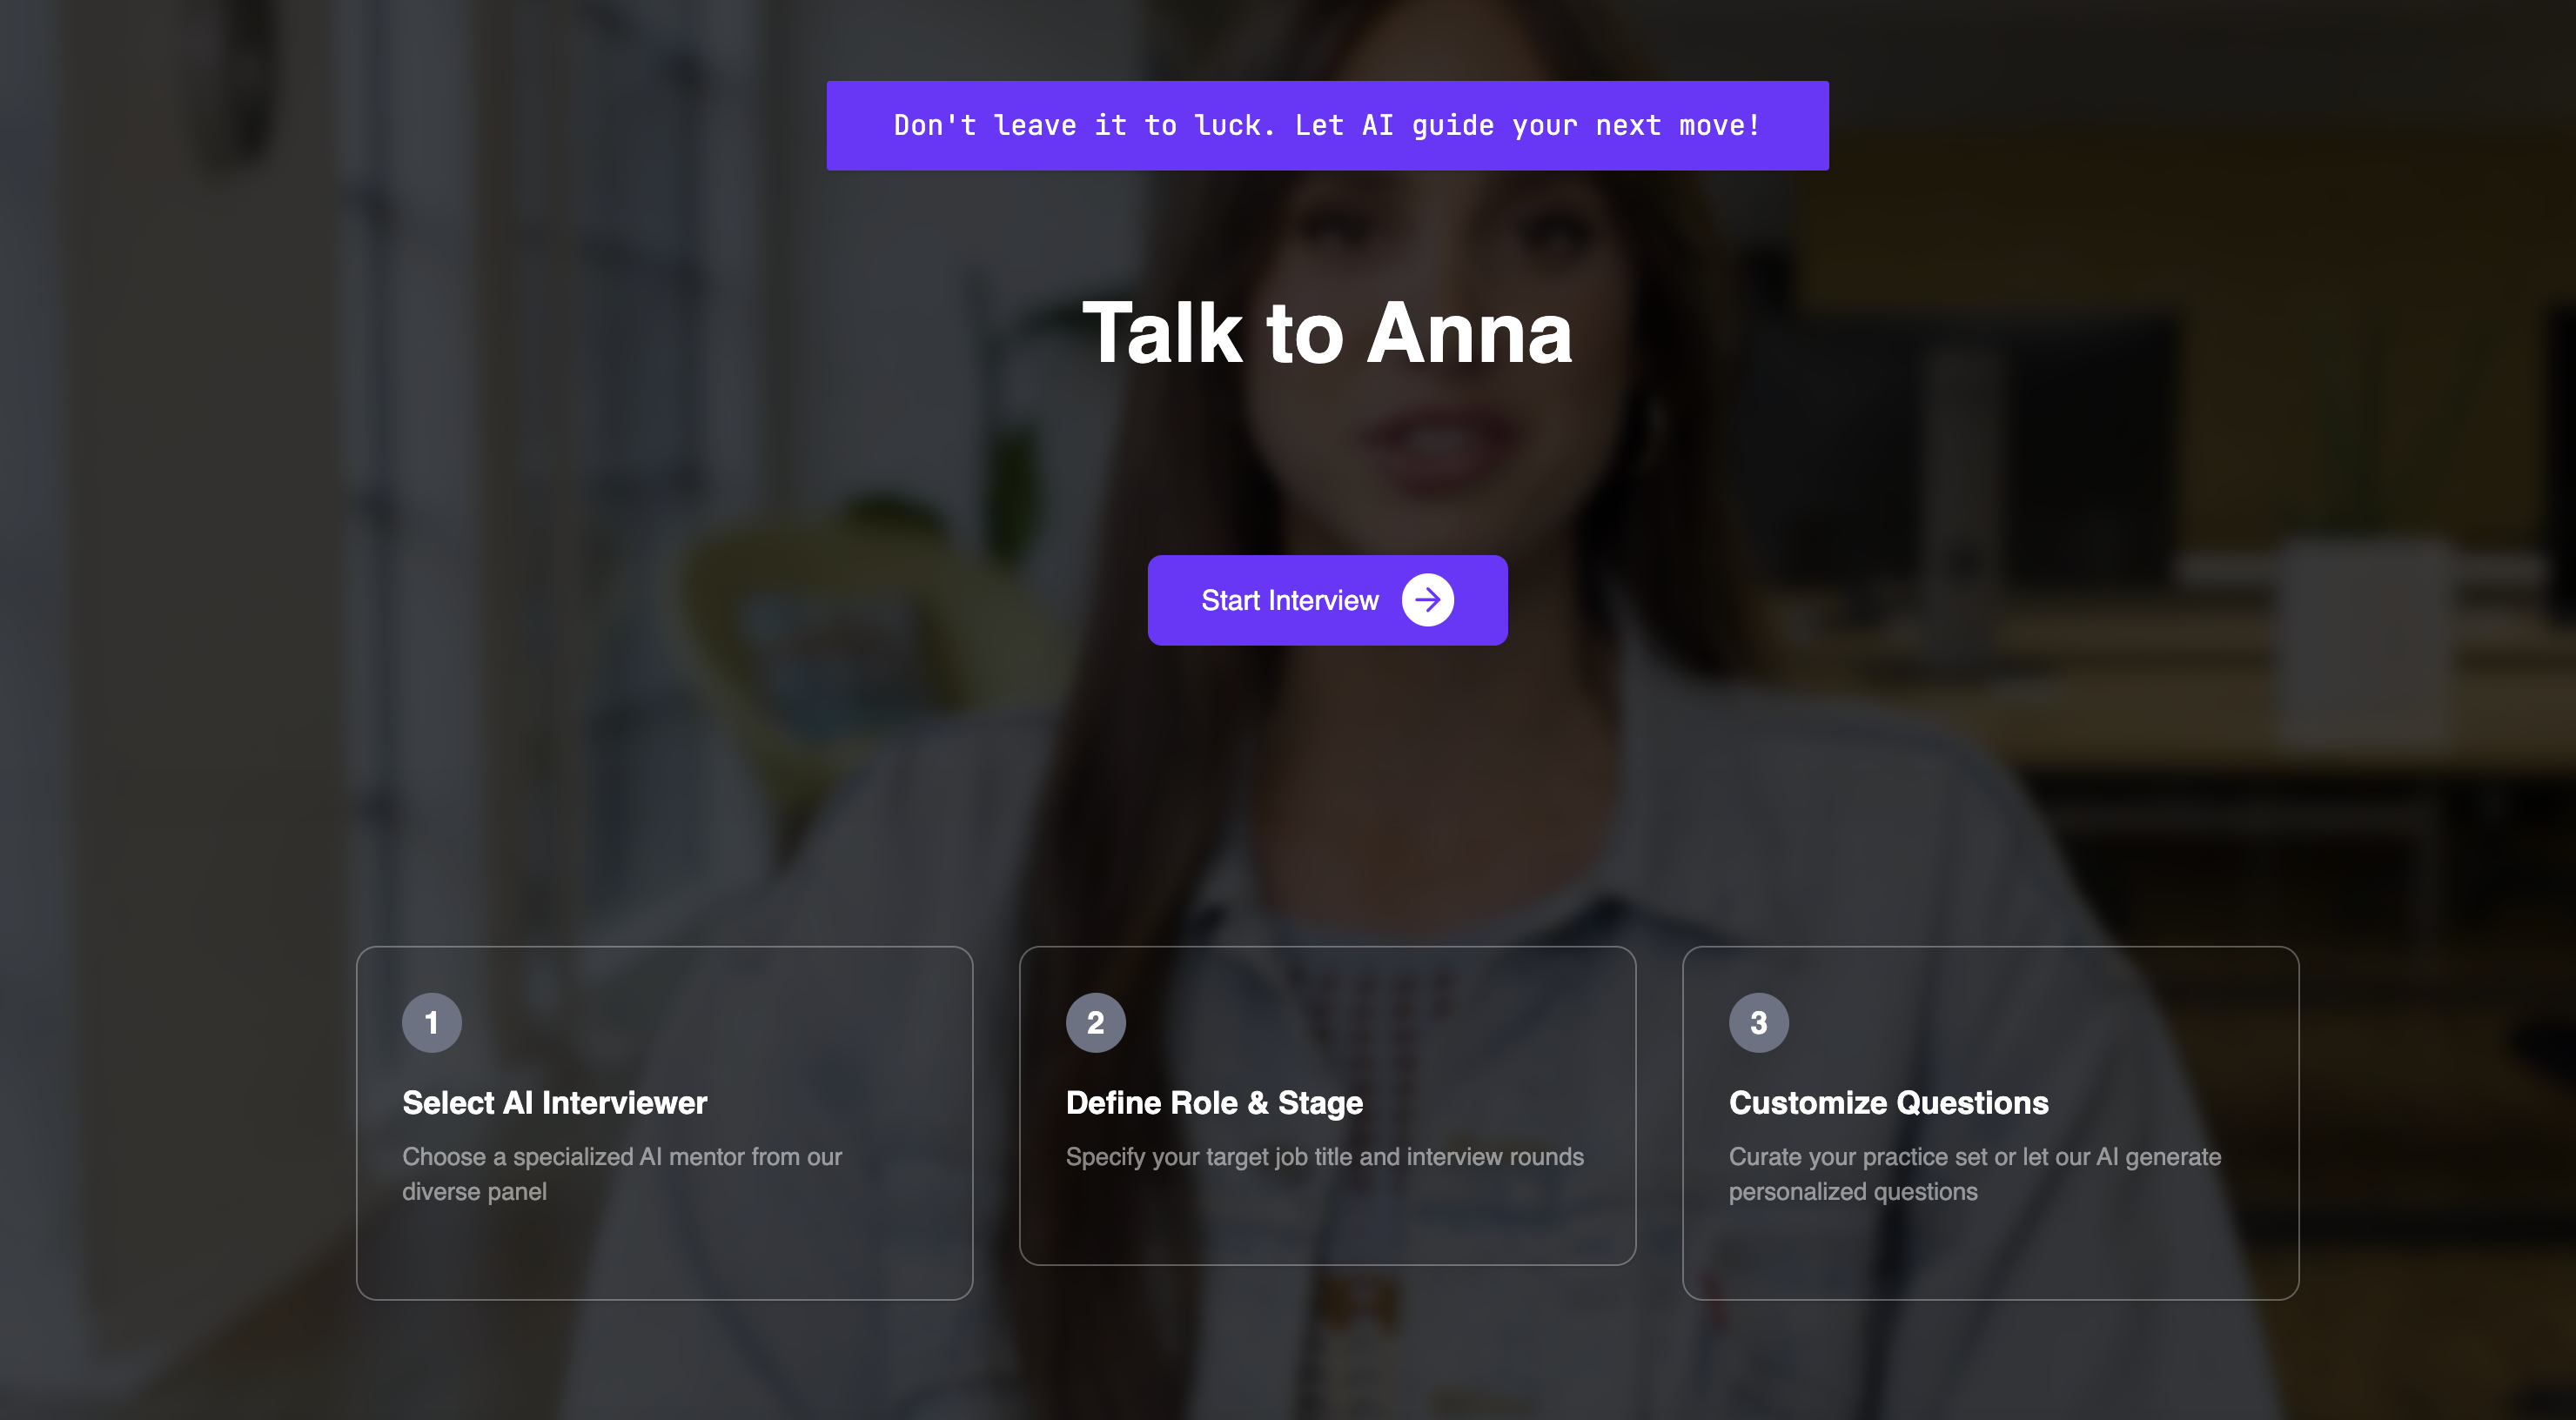2576x1420 pixels.
Task: Click the Talk to Anna heading
Action: click(1327, 333)
